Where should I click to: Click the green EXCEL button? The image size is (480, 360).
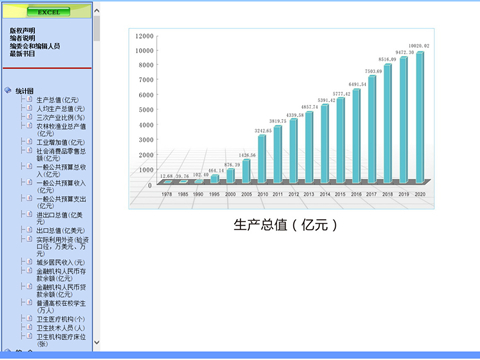[x=48, y=12]
